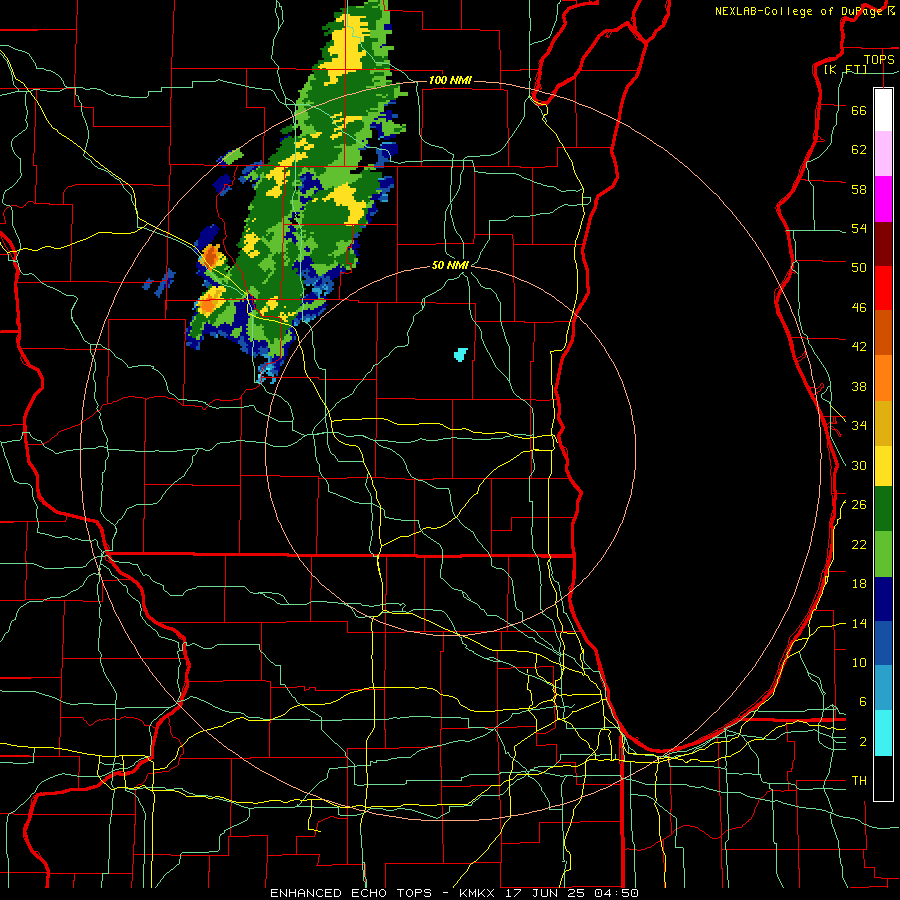
Task: Click the 100 NMI range ring label
Action: tap(450, 80)
